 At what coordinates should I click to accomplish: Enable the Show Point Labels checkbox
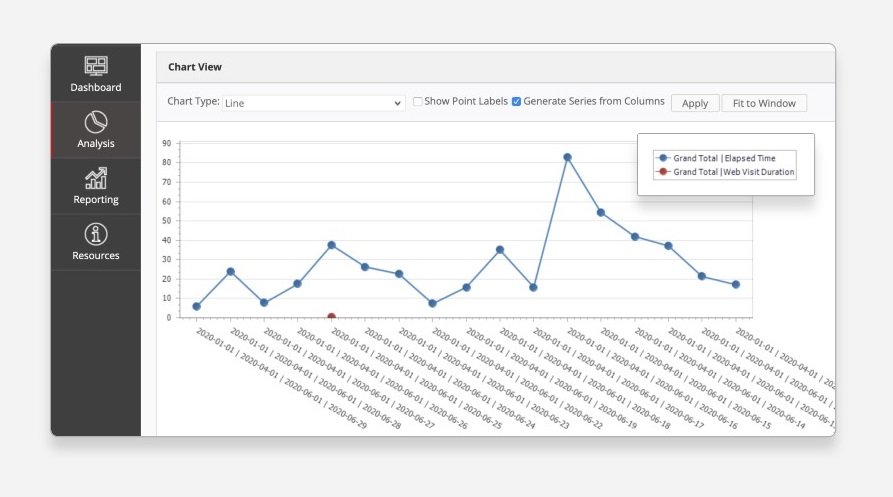pyautogui.click(x=418, y=102)
